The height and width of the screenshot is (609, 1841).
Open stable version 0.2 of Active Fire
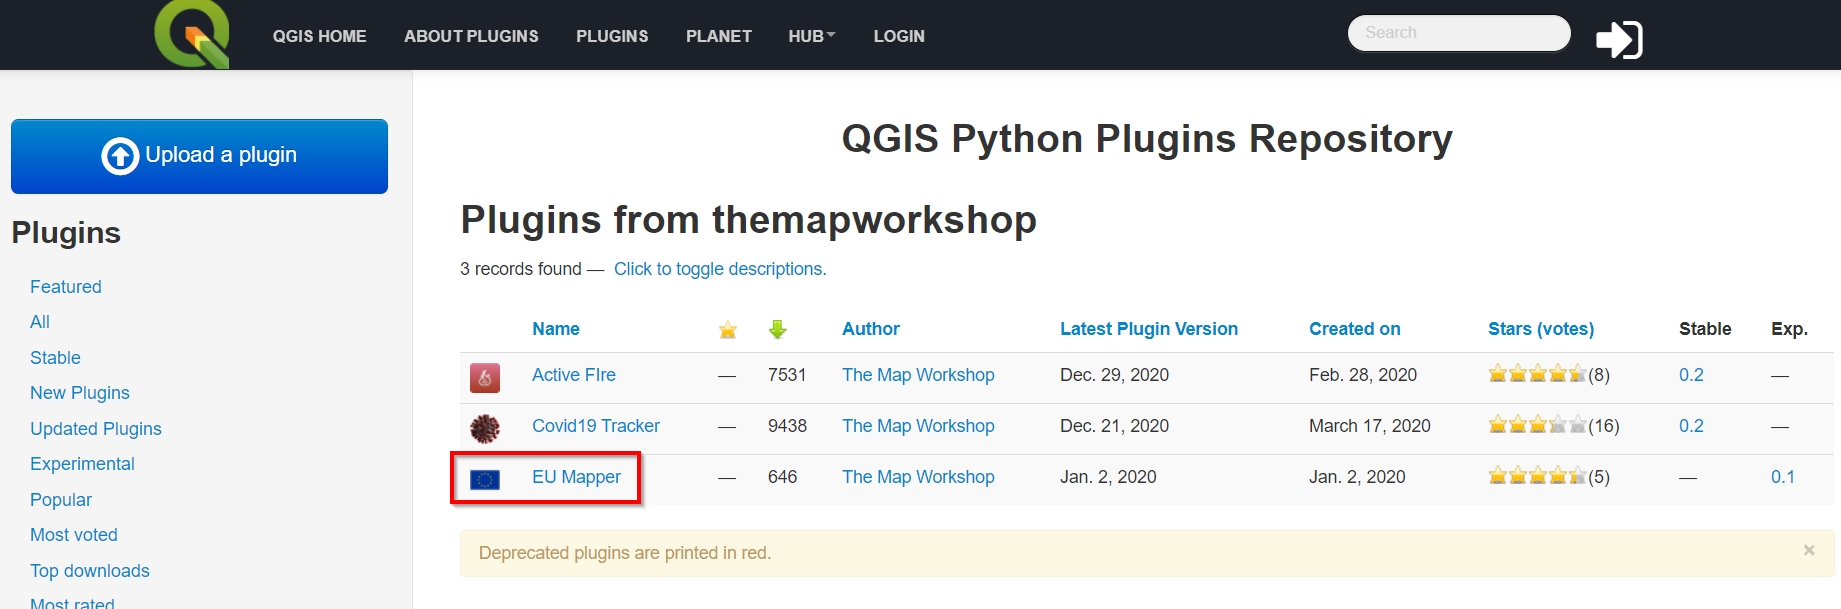click(x=1690, y=375)
